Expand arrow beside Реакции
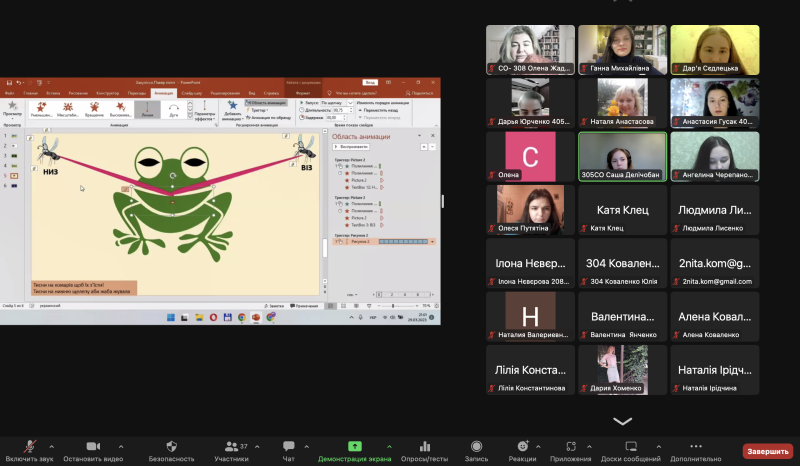The width and height of the screenshot is (800, 466). click(x=538, y=447)
